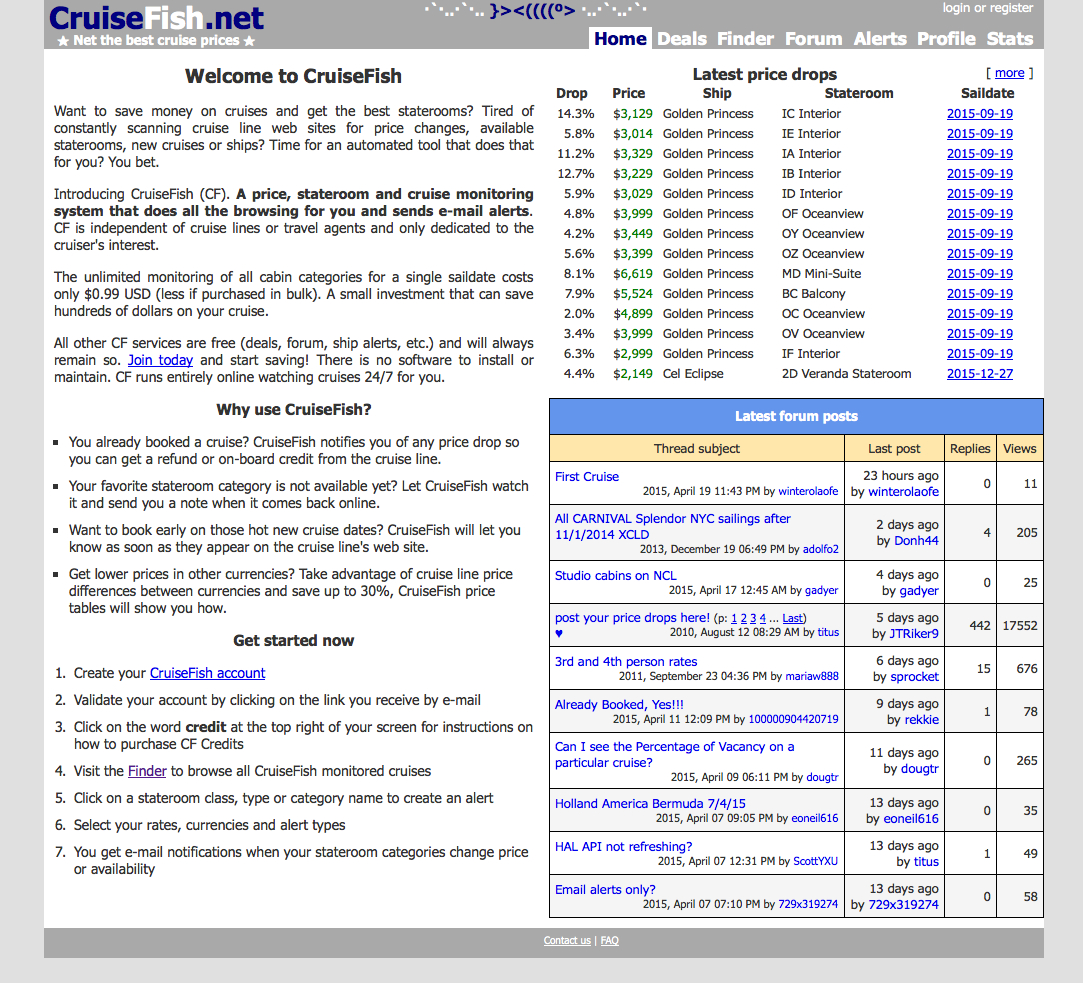
Task: View thread author ScottYXU's profile
Action: [815, 861]
